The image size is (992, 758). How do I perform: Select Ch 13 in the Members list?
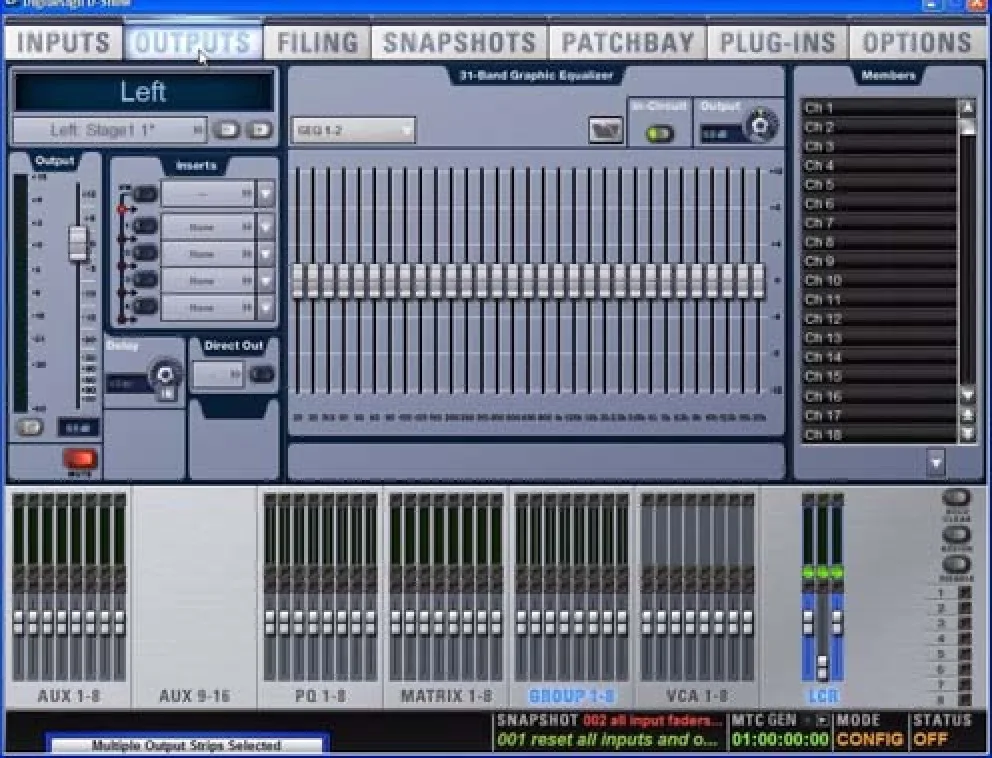tap(879, 338)
